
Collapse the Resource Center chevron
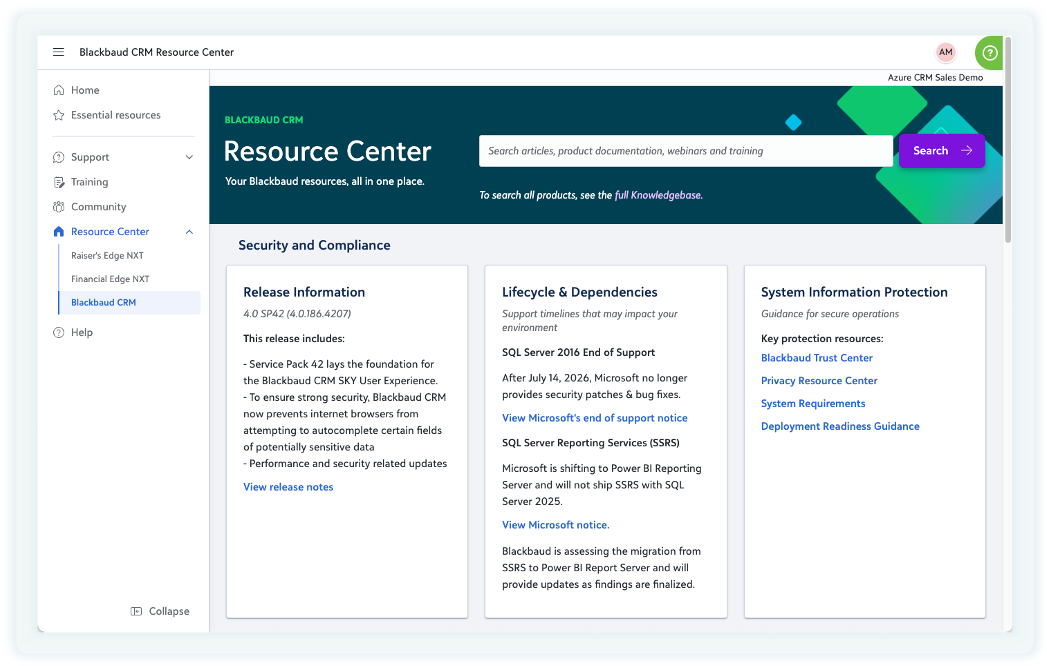click(189, 232)
